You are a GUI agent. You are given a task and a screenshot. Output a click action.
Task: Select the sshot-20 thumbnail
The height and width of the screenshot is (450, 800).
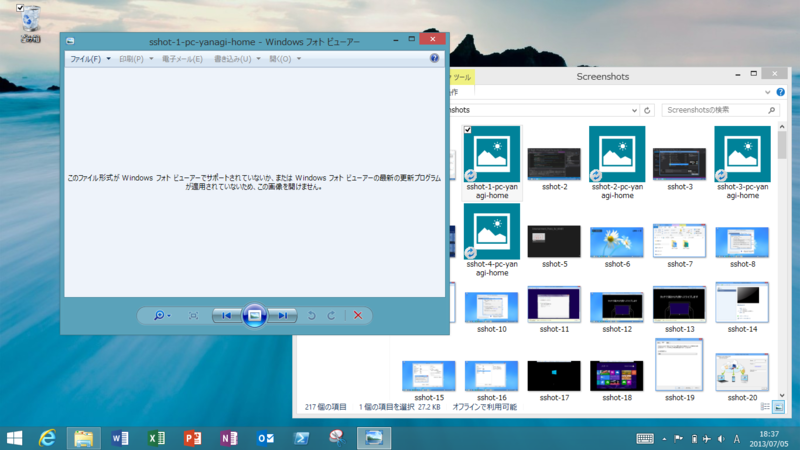[742, 372]
